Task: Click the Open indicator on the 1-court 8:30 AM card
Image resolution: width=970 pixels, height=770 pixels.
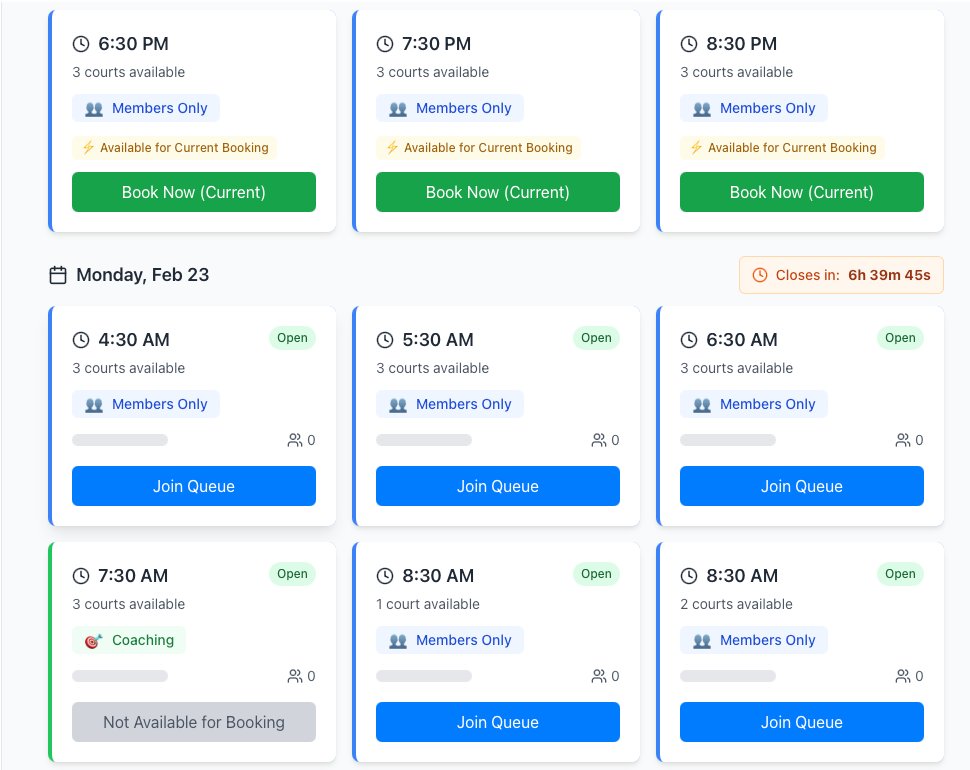Action: coord(596,574)
